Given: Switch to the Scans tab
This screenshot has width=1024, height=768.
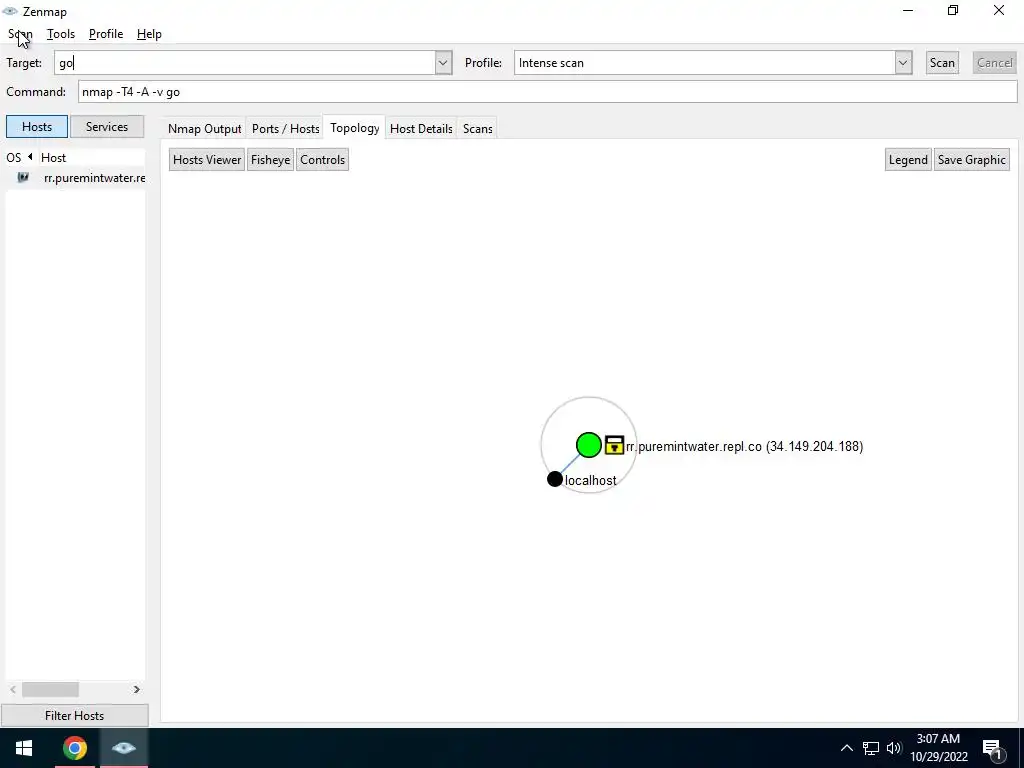Looking at the screenshot, I should [477, 129].
